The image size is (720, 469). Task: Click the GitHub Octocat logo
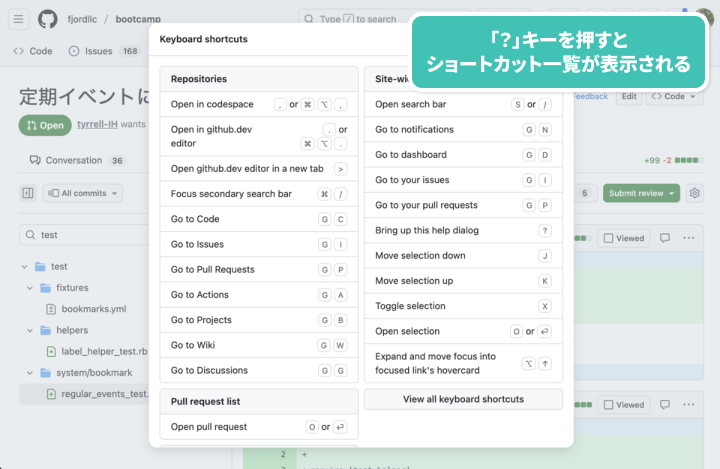coord(48,19)
